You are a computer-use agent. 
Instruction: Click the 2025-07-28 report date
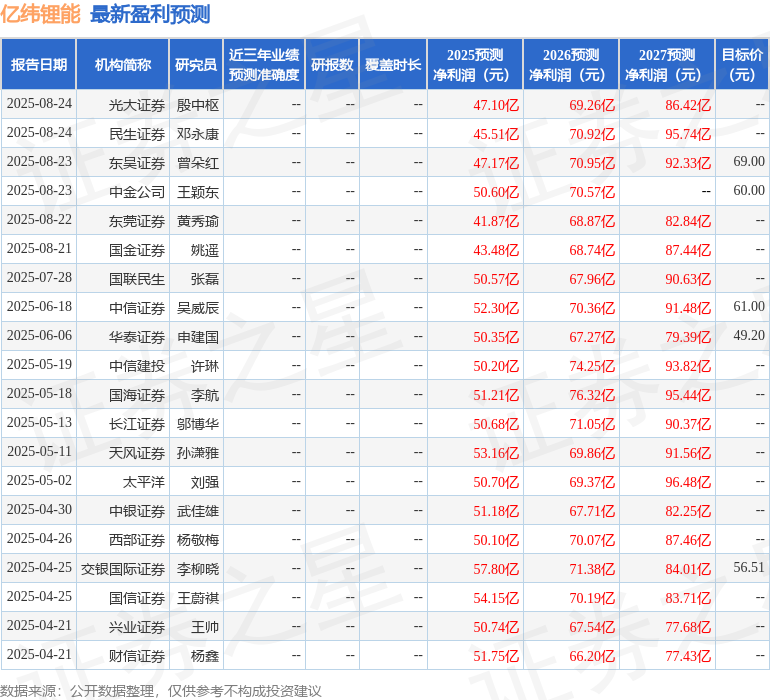pyautogui.click(x=39, y=277)
